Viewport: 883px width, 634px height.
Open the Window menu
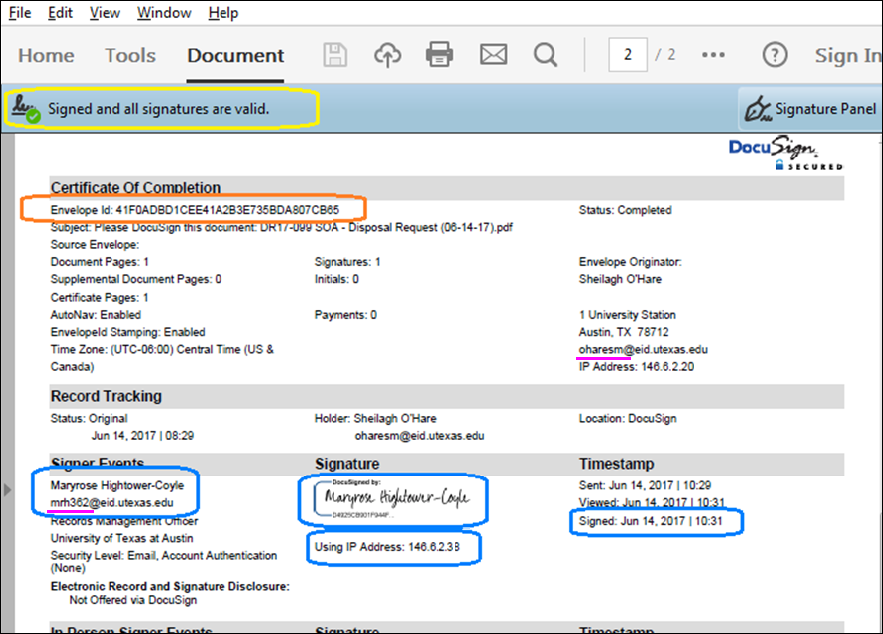164,13
